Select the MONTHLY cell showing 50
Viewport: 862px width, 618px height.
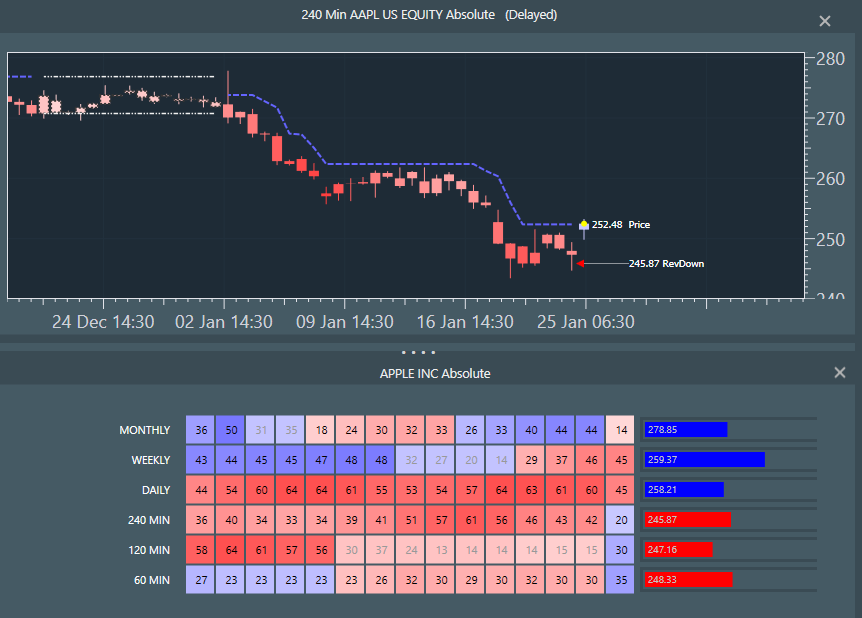(x=231, y=430)
